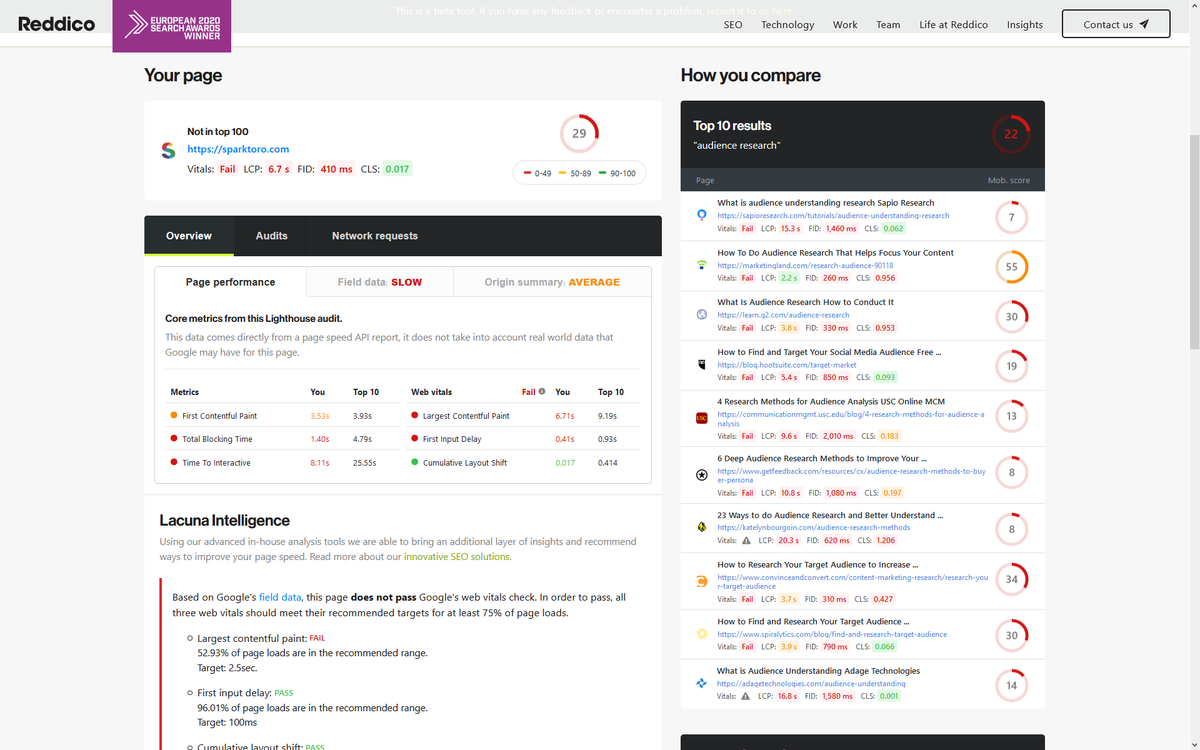Open the sapioresearch.com result URL
This screenshot has height=750, width=1200.
(x=833, y=215)
